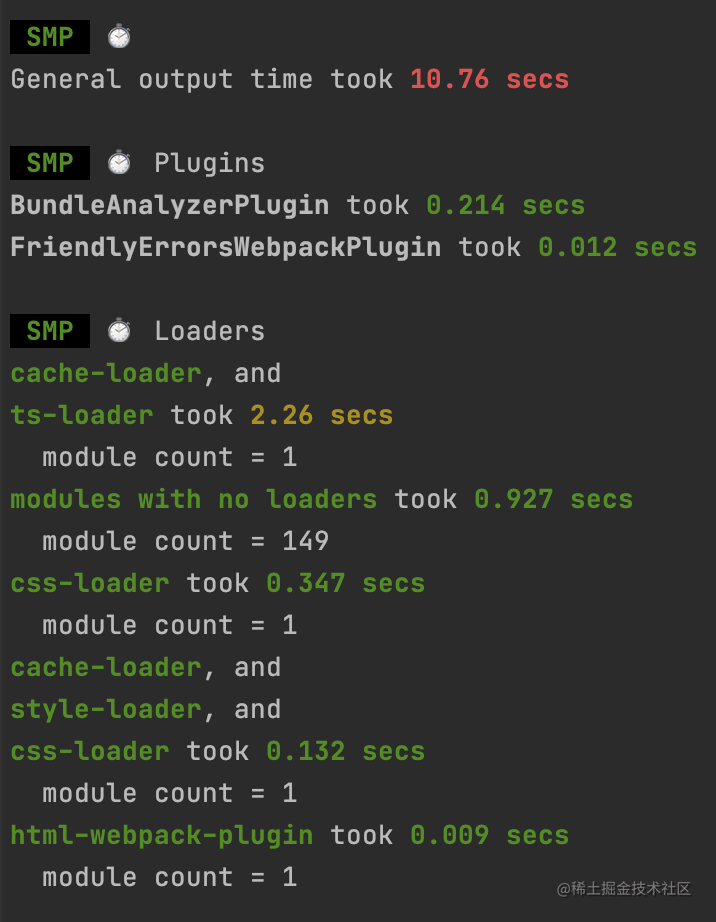Click the first SMP badge at top
Viewport: 716px width, 922px height.
click(x=50, y=36)
